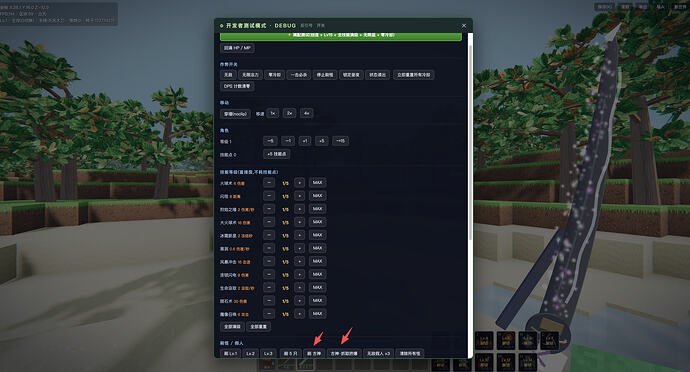The image size is (690, 372).
Task: Click the Lv.2 enemy spawn button
Action: tap(250, 354)
